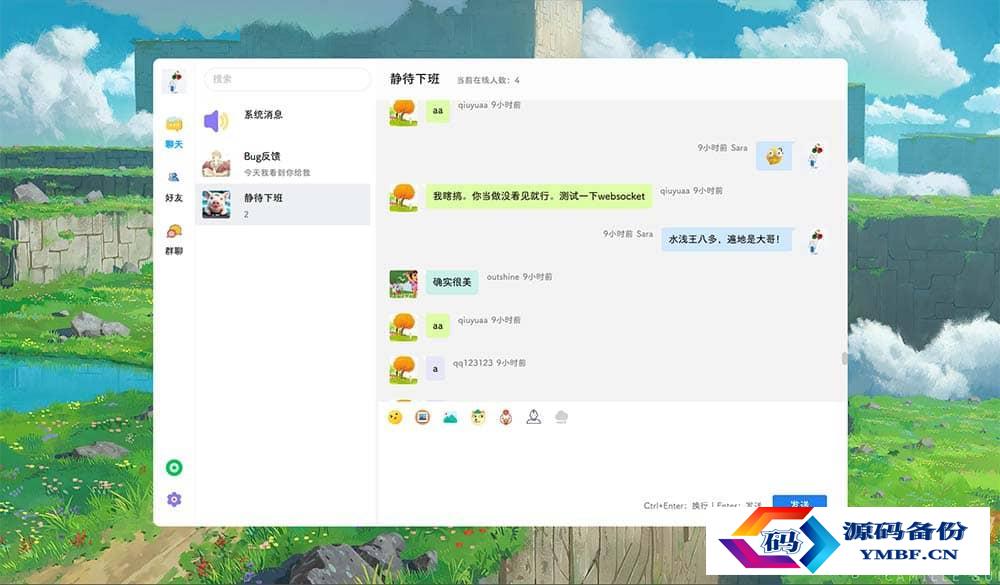Click the person outline icon in the toolbar
The height and width of the screenshot is (585, 1000).
534,417
